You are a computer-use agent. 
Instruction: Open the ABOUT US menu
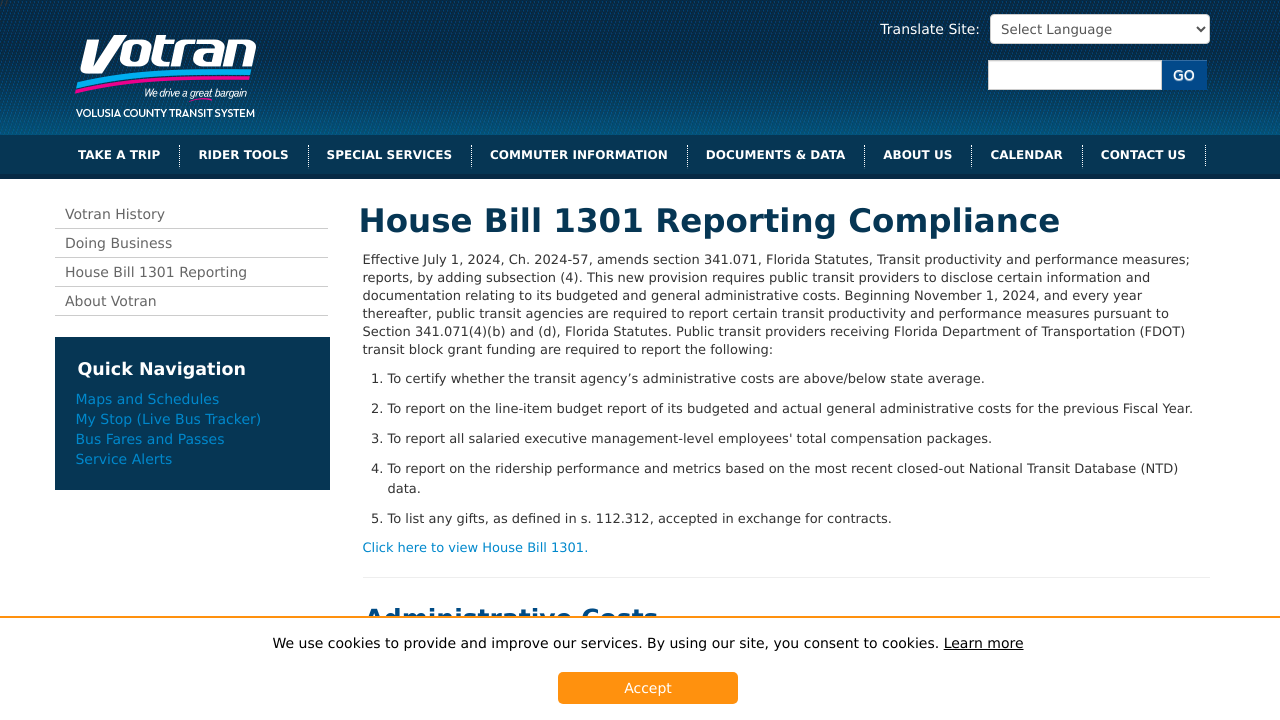[x=916, y=155]
